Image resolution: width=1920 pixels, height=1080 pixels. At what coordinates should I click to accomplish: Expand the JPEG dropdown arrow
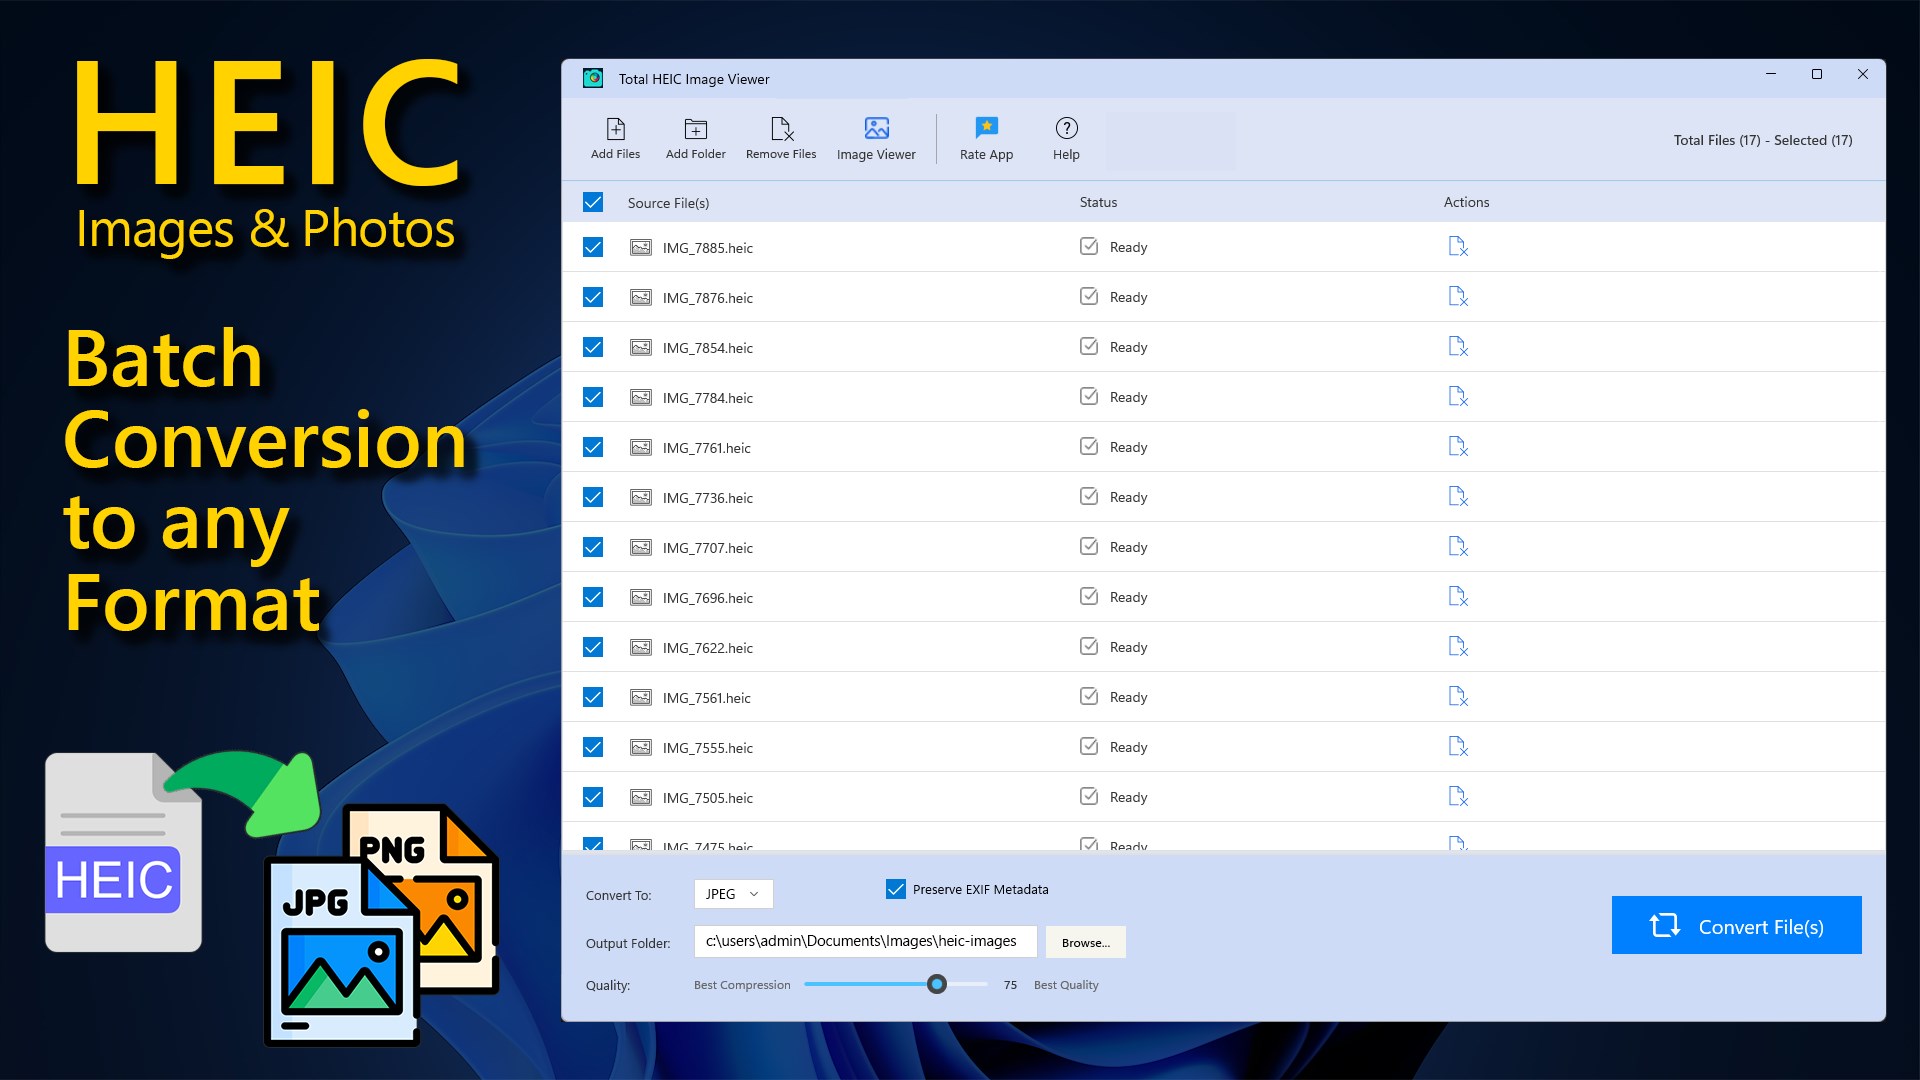coord(757,894)
